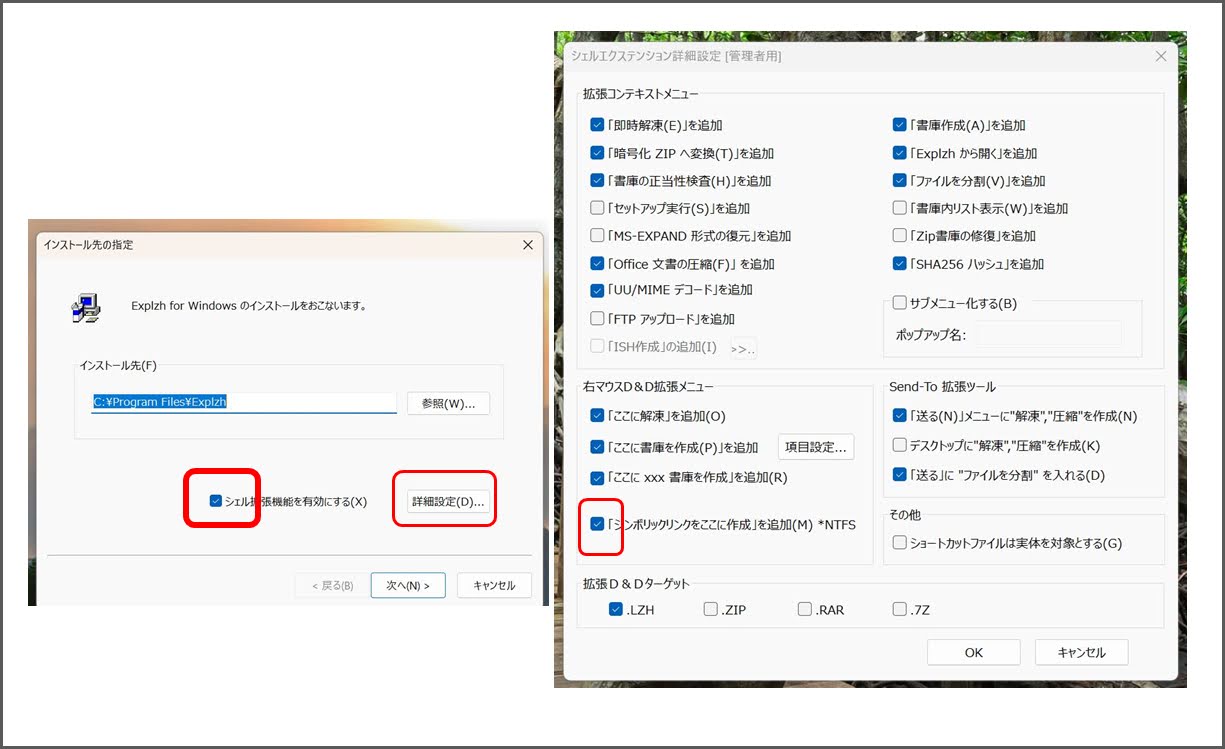This screenshot has height=749, width=1225.
Task: Enable ショートカットファイルは実体を対象とする(G)
Action: tap(899, 543)
